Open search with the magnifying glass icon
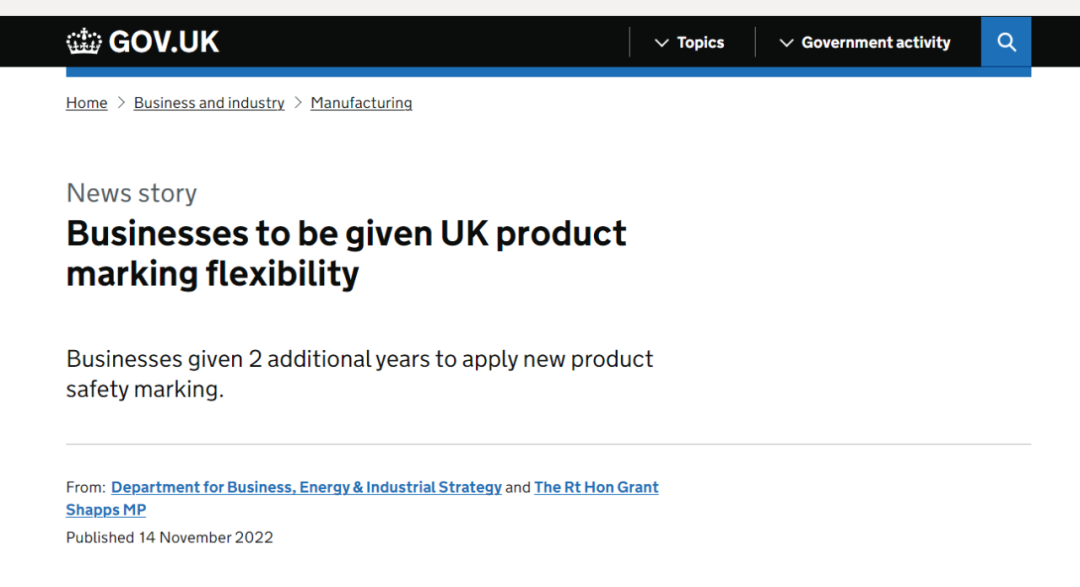This screenshot has width=1080, height=587. click(1006, 42)
